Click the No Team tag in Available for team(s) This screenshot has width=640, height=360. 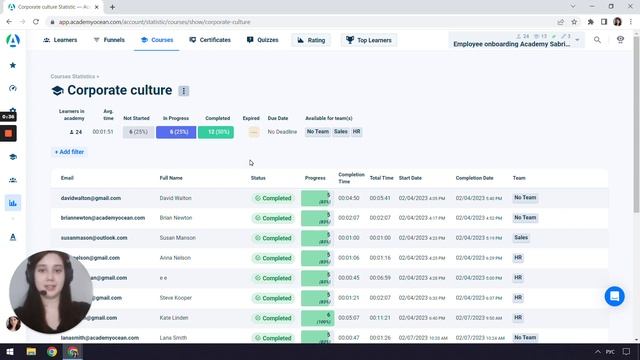[x=318, y=131]
